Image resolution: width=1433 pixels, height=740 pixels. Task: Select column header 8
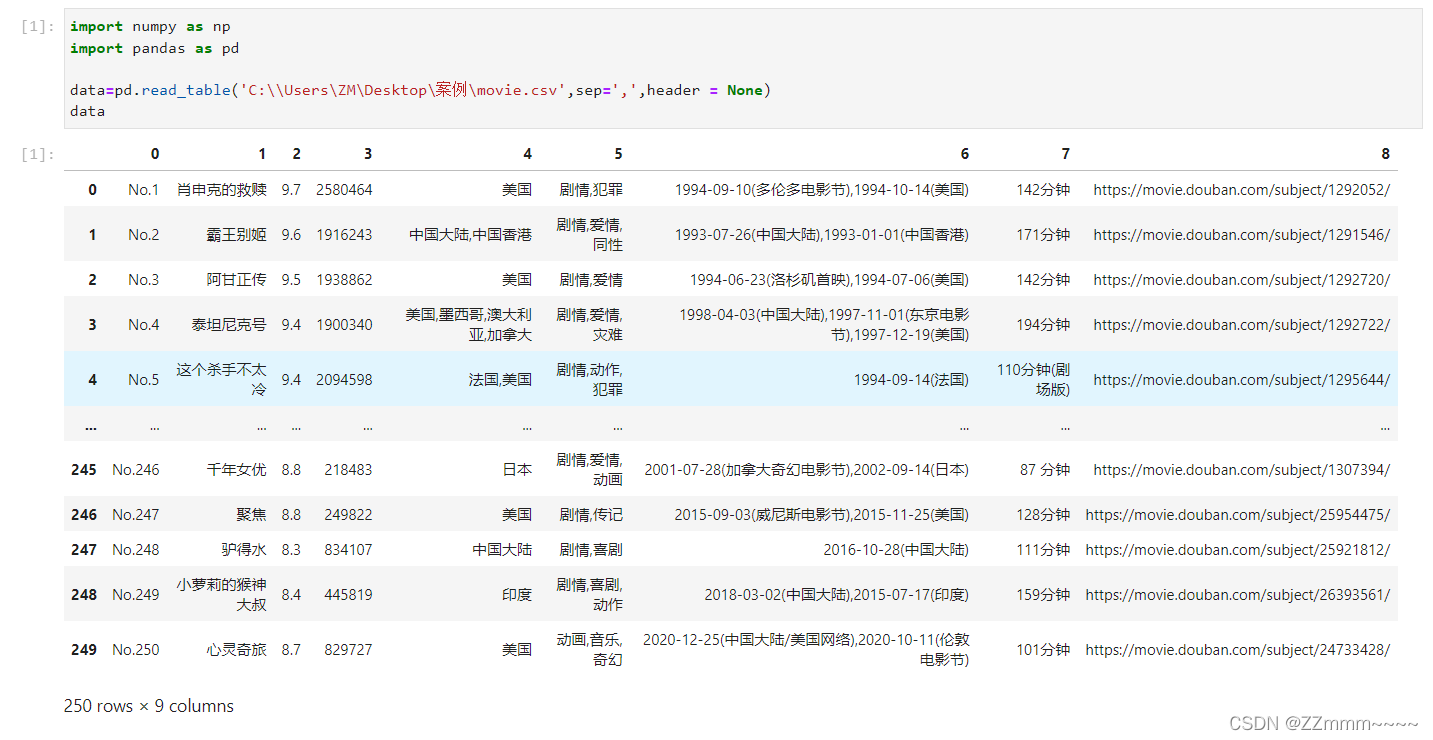point(1385,153)
